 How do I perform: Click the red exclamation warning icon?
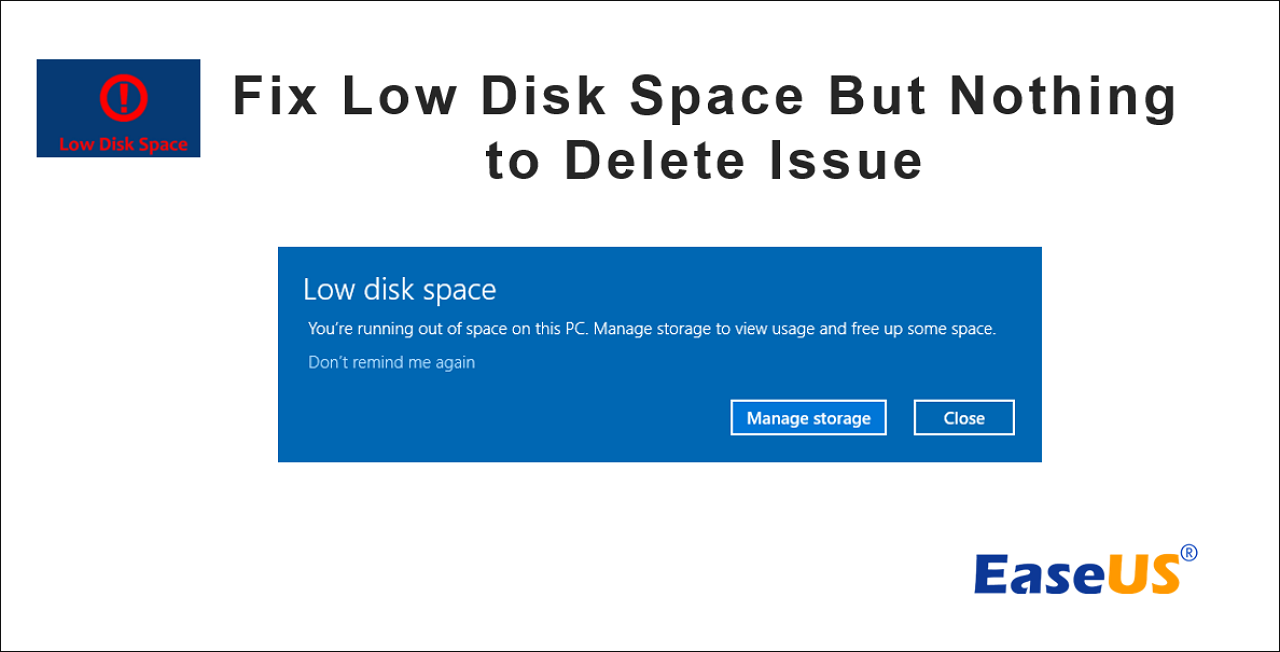(x=123, y=98)
